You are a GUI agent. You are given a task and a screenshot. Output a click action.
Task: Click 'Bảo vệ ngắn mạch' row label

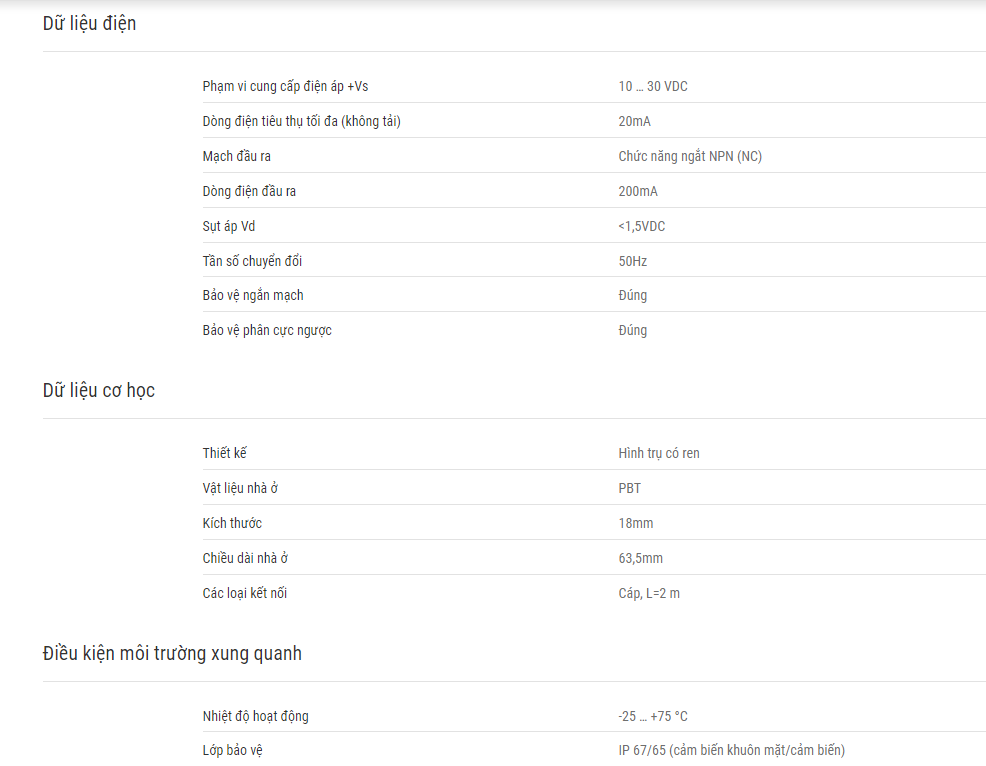pos(253,296)
